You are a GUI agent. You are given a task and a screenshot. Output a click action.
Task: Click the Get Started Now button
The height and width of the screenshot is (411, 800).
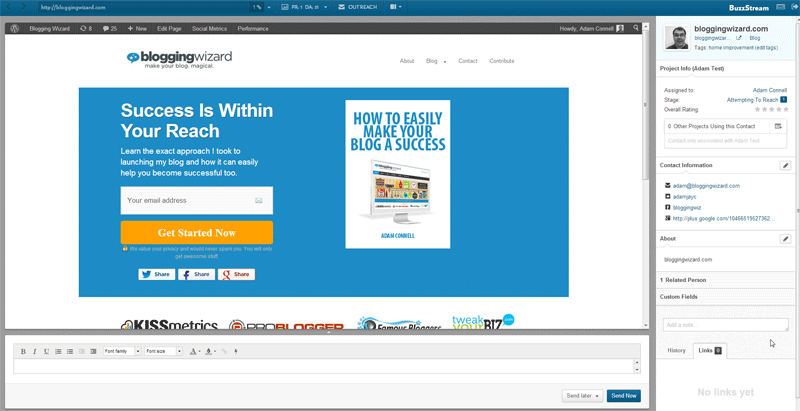196,233
